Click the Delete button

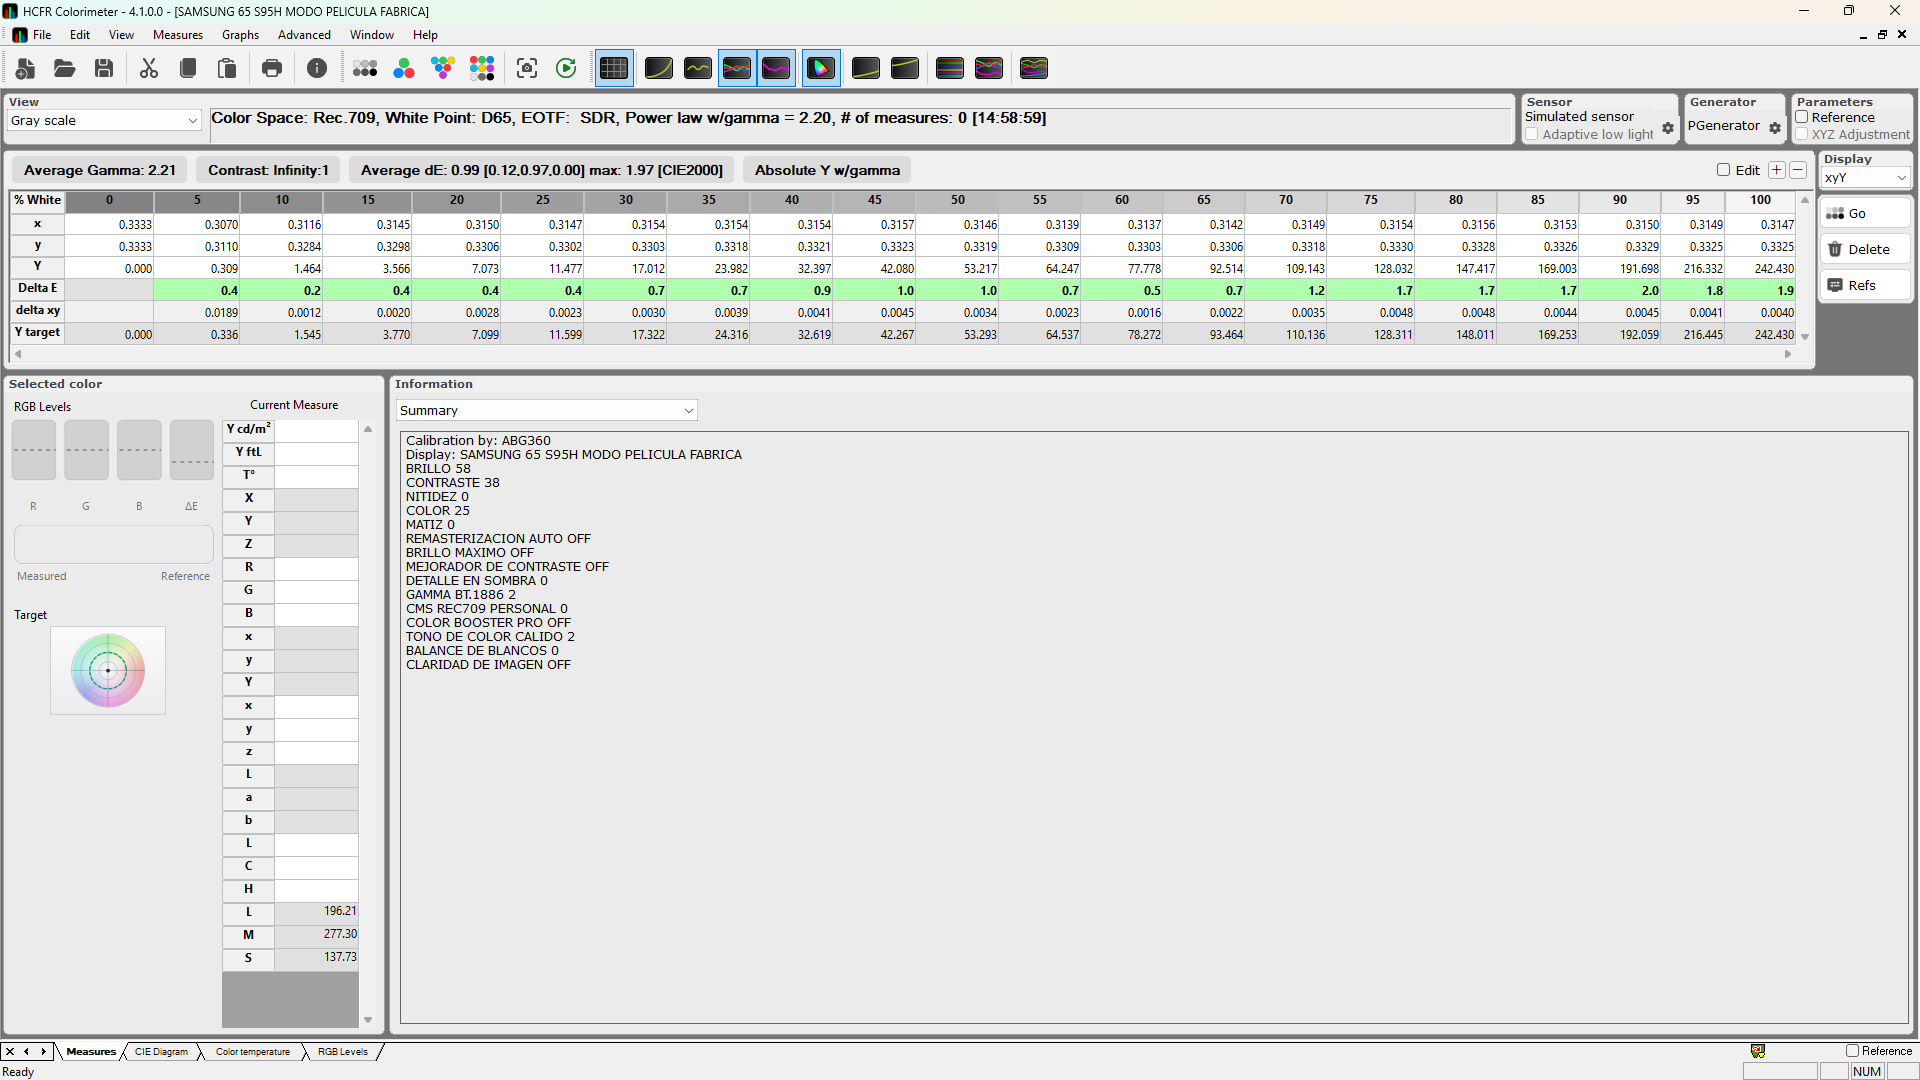[1865, 249]
